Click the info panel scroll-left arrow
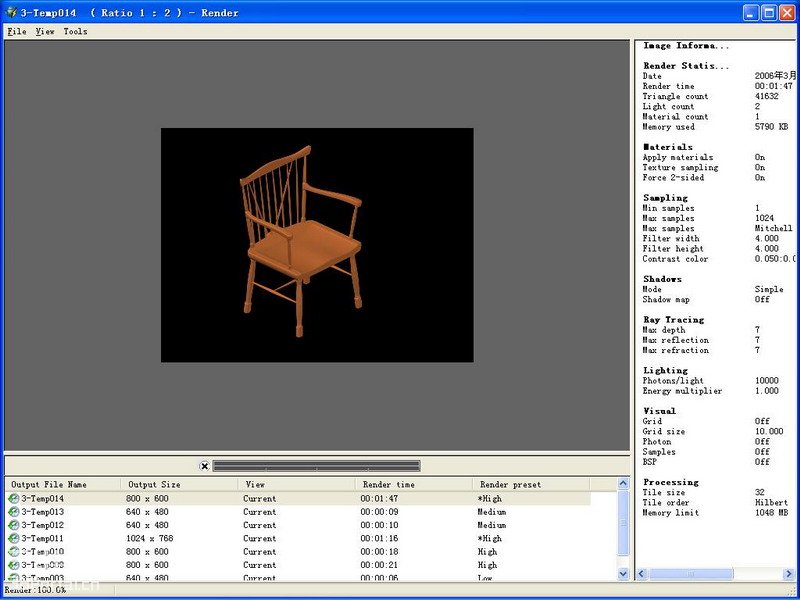Screen dimensions: 800x600 pyautogui.click(x=642, y=574)
